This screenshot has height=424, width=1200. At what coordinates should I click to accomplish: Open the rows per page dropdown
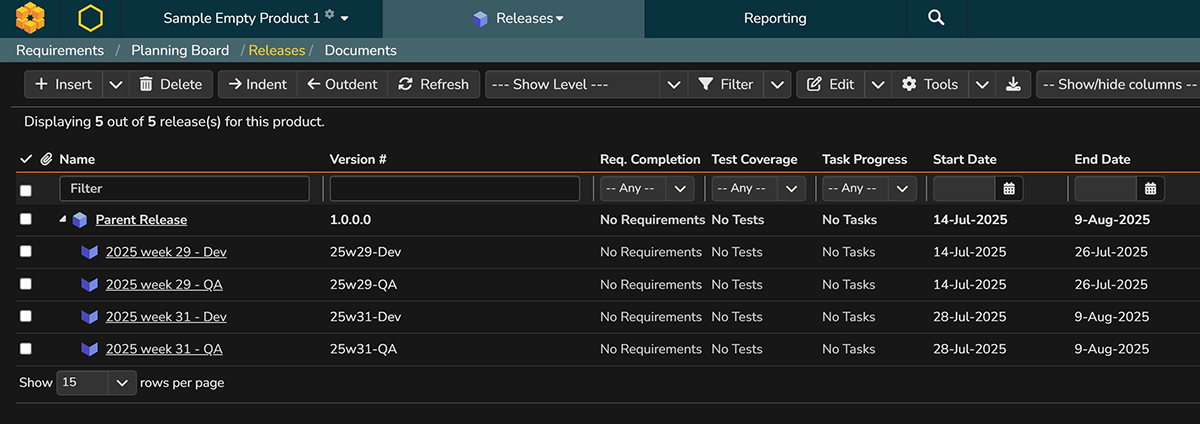[96, 382]
